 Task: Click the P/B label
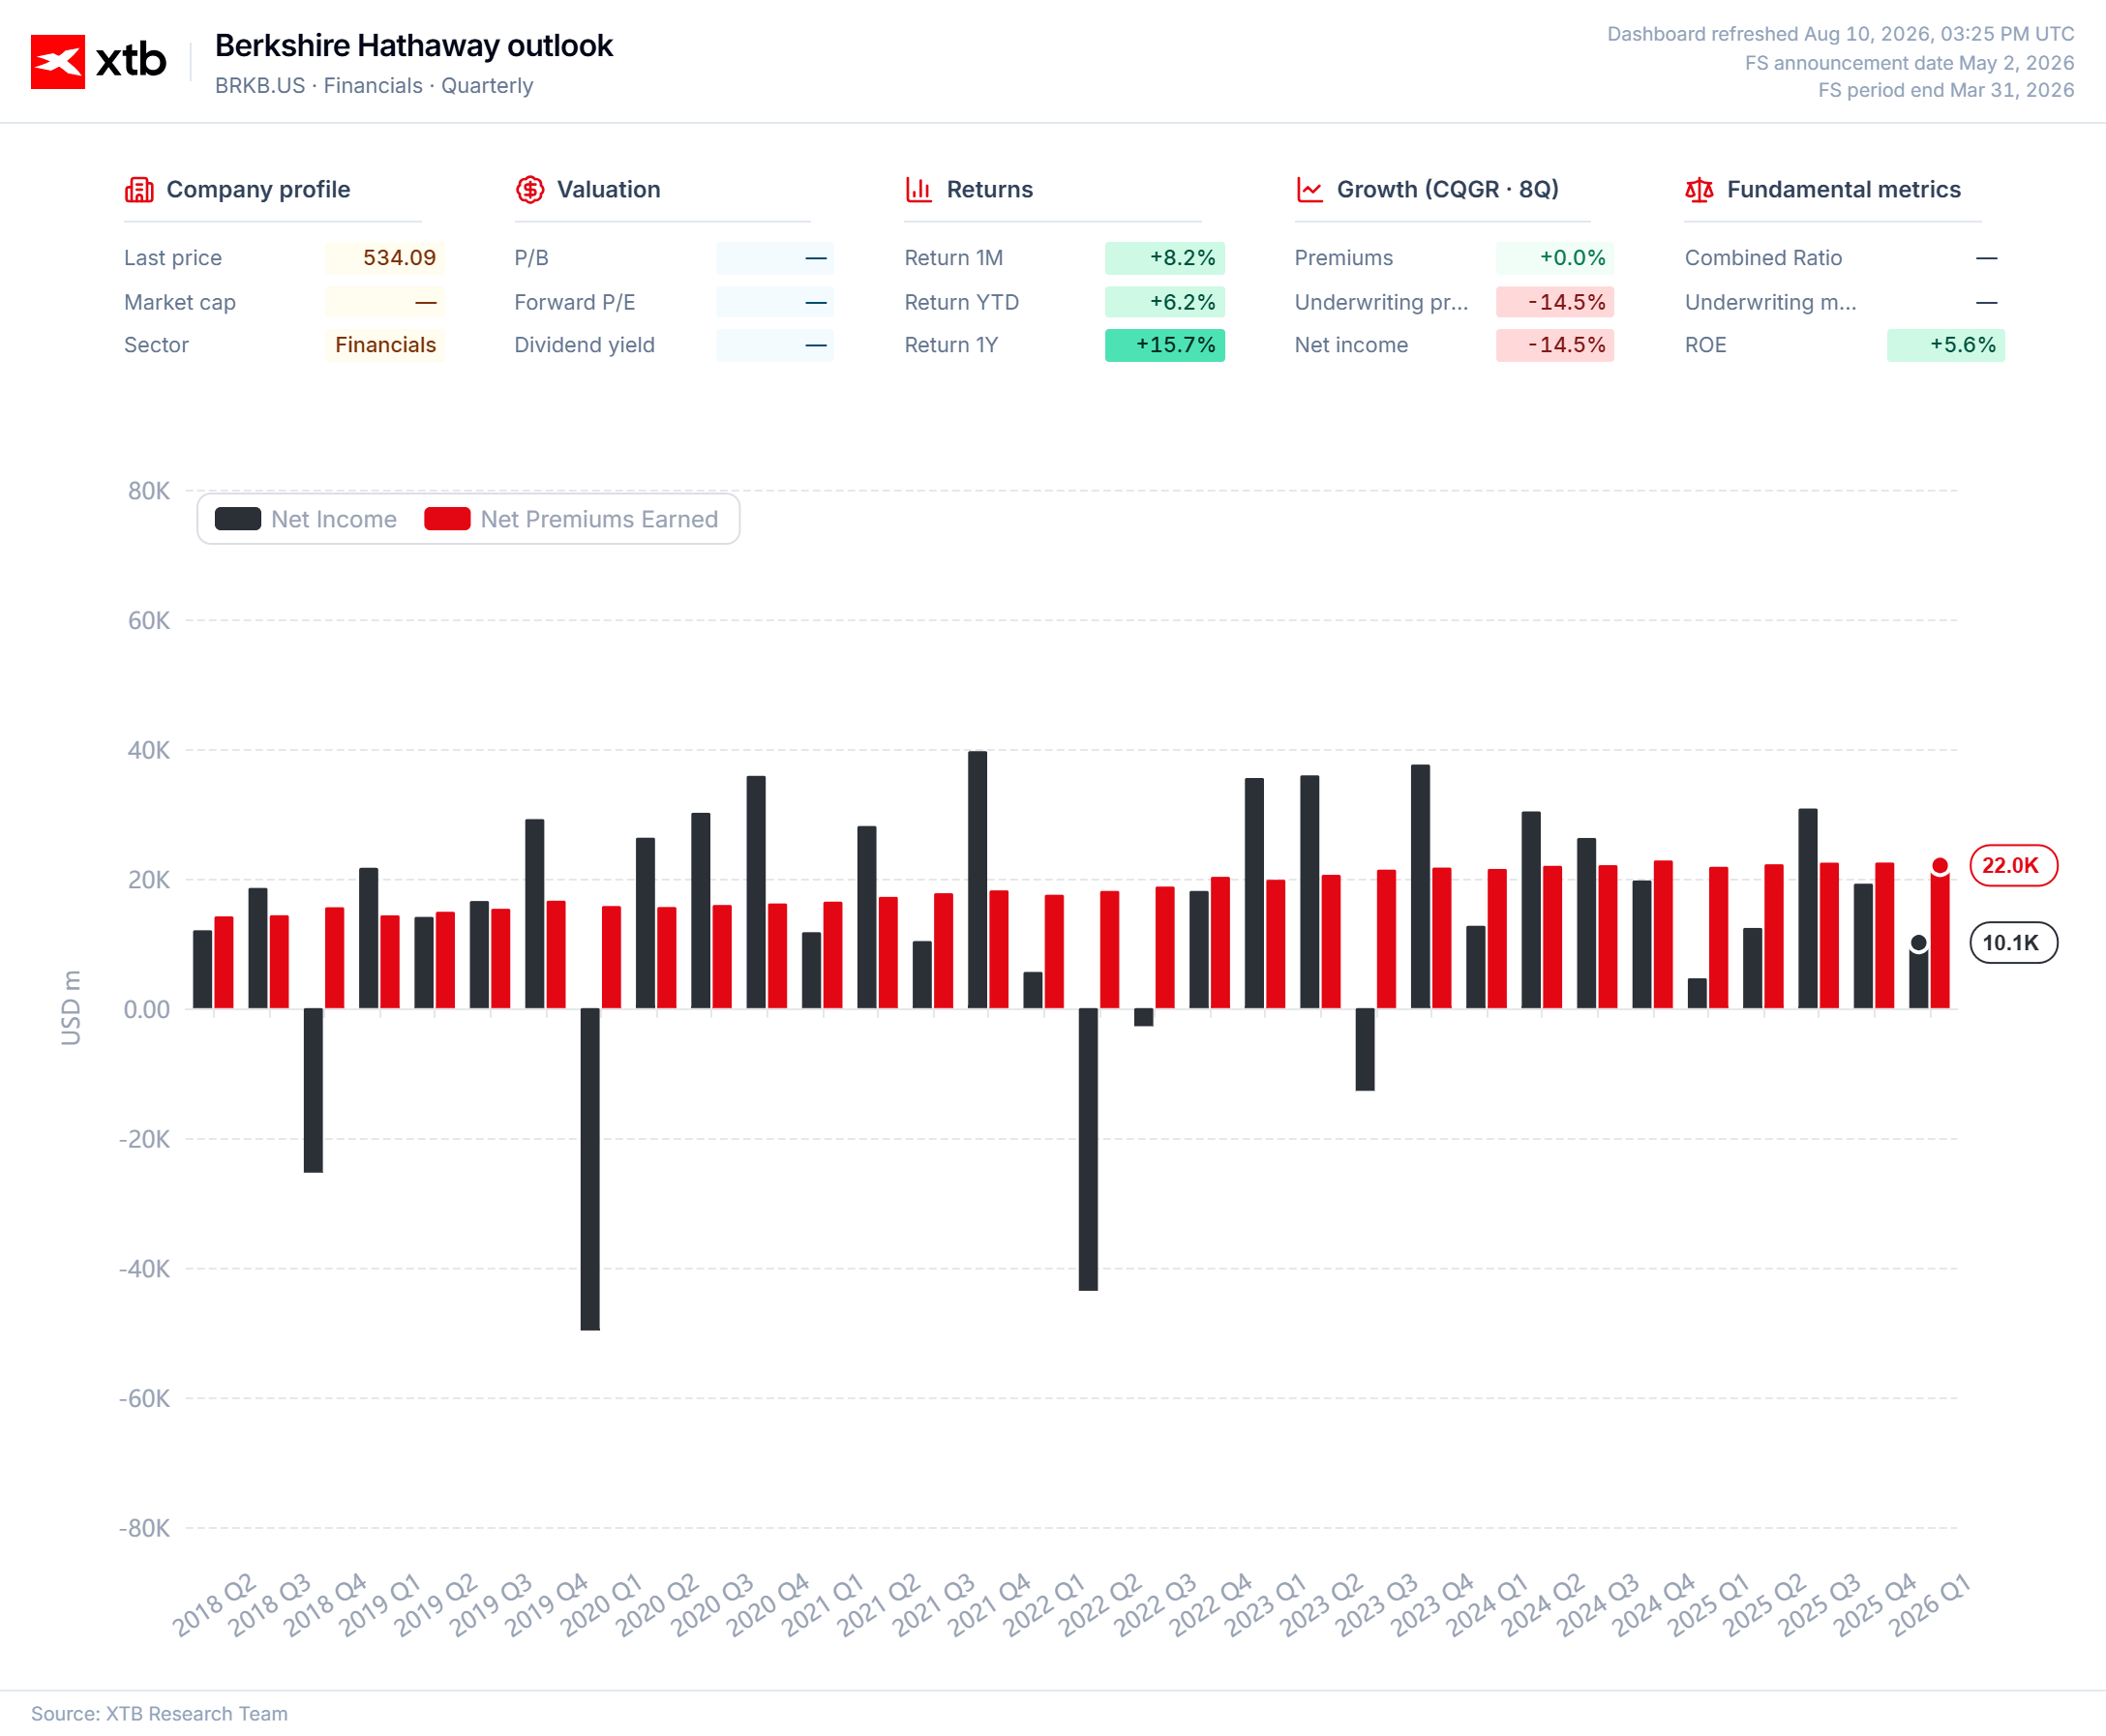pos(531,258)
